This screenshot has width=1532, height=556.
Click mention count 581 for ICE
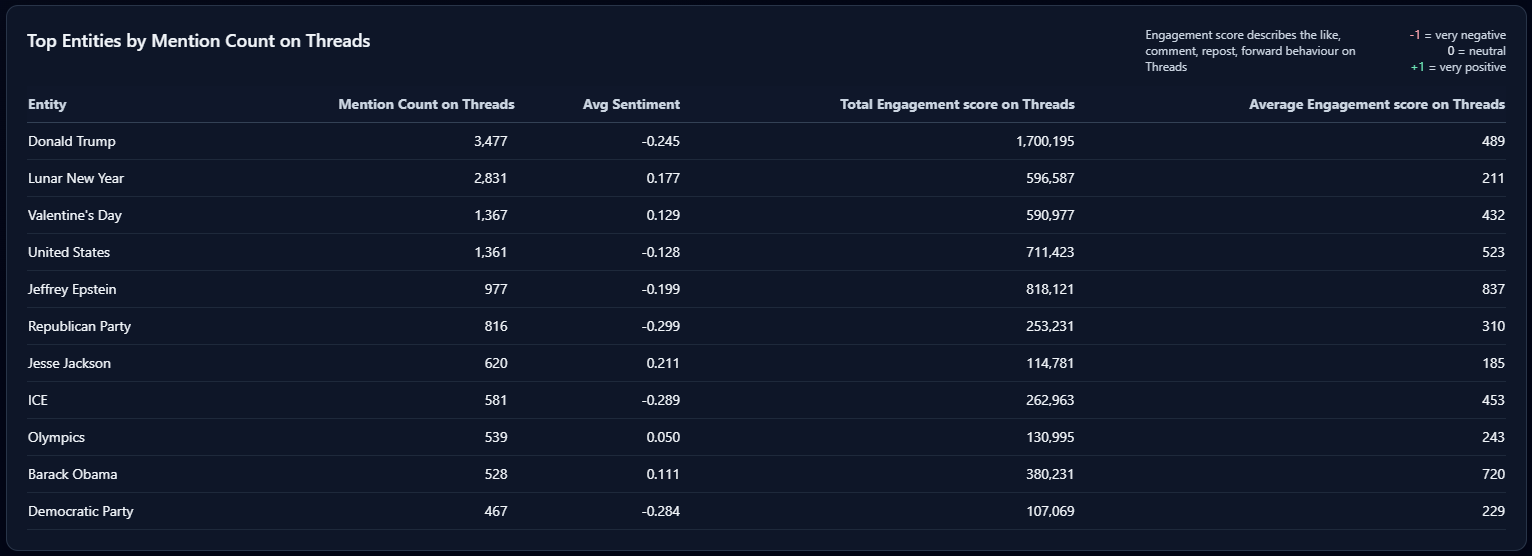pyautogui.click(x=496, y=400)
